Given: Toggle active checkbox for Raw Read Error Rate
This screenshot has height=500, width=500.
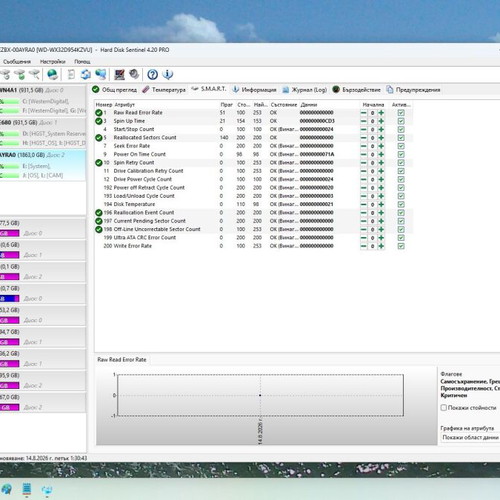Looking at the screenshot, I should click(x=401, y=113).
